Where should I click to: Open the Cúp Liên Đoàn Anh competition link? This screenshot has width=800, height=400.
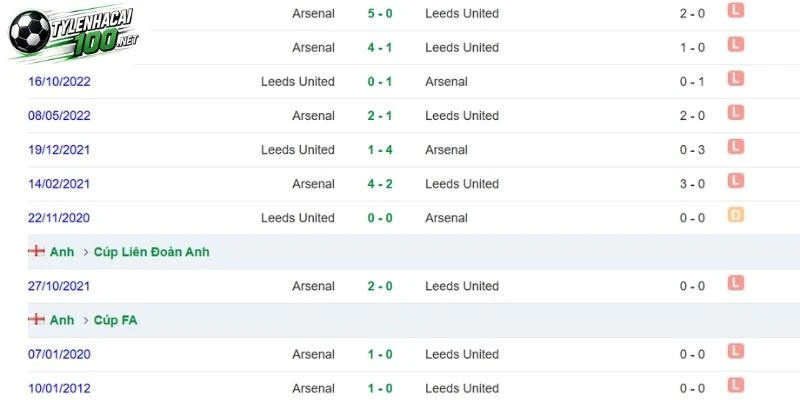[x=152, y=252]
